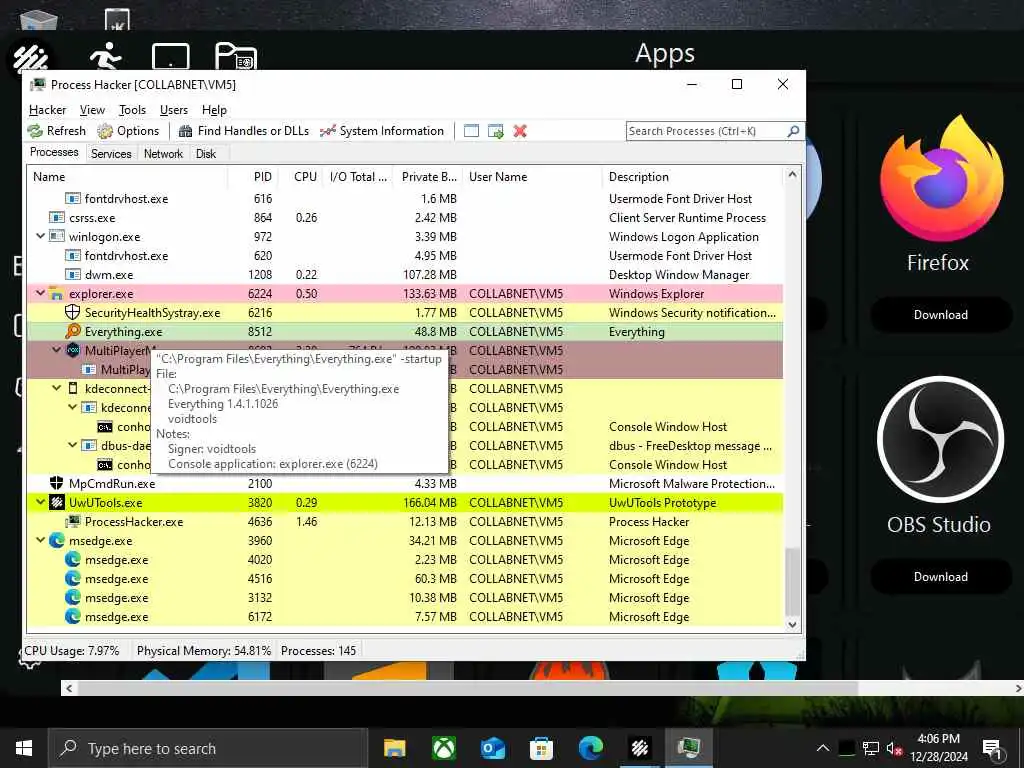This screenshot has width=1024, height=768.
Task: Select the msedge.exe icon with PID 4020
Action: point(72,560)
